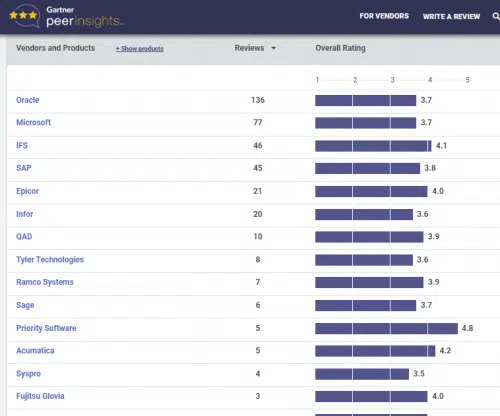Open the Infor vendor link
Screen dimensions: 500x416
pyautogui.click(x=24, y=214)
